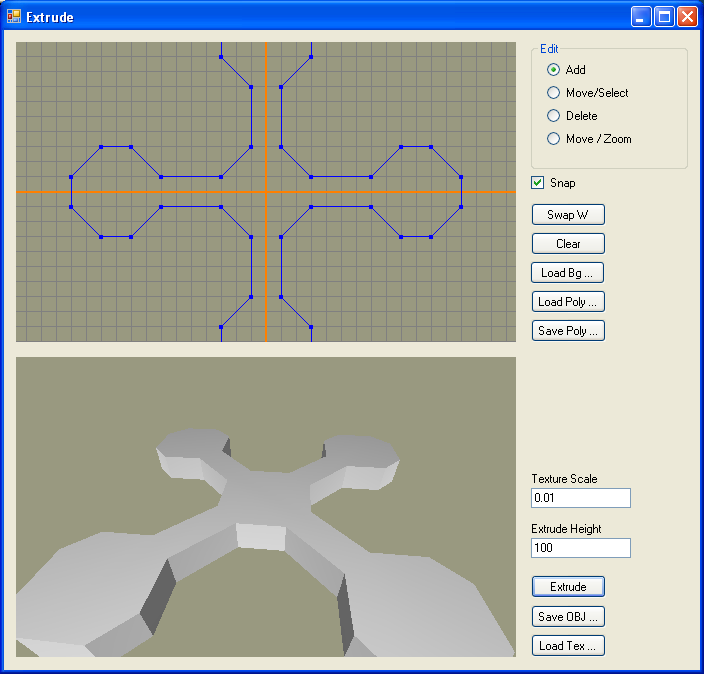Select the Delete edit mode

pyautogui.click(x=553, y=116)
